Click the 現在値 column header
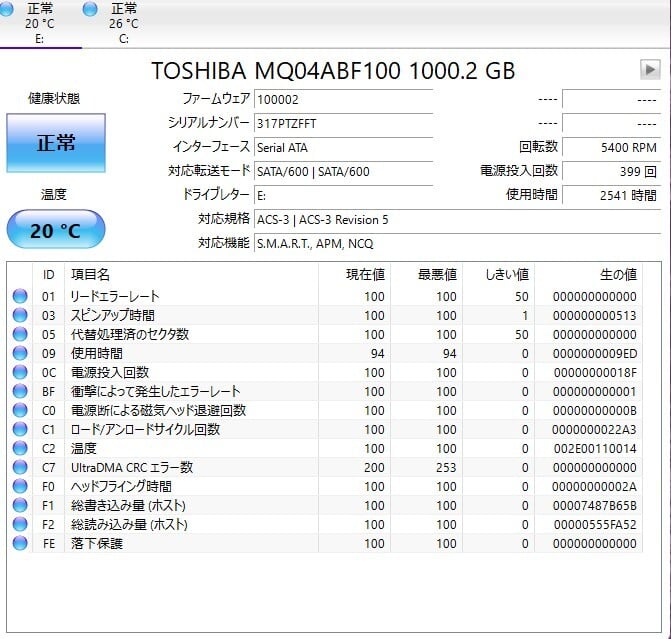Image resolution: width=671 pixels, height=639 pixels. 364,274
